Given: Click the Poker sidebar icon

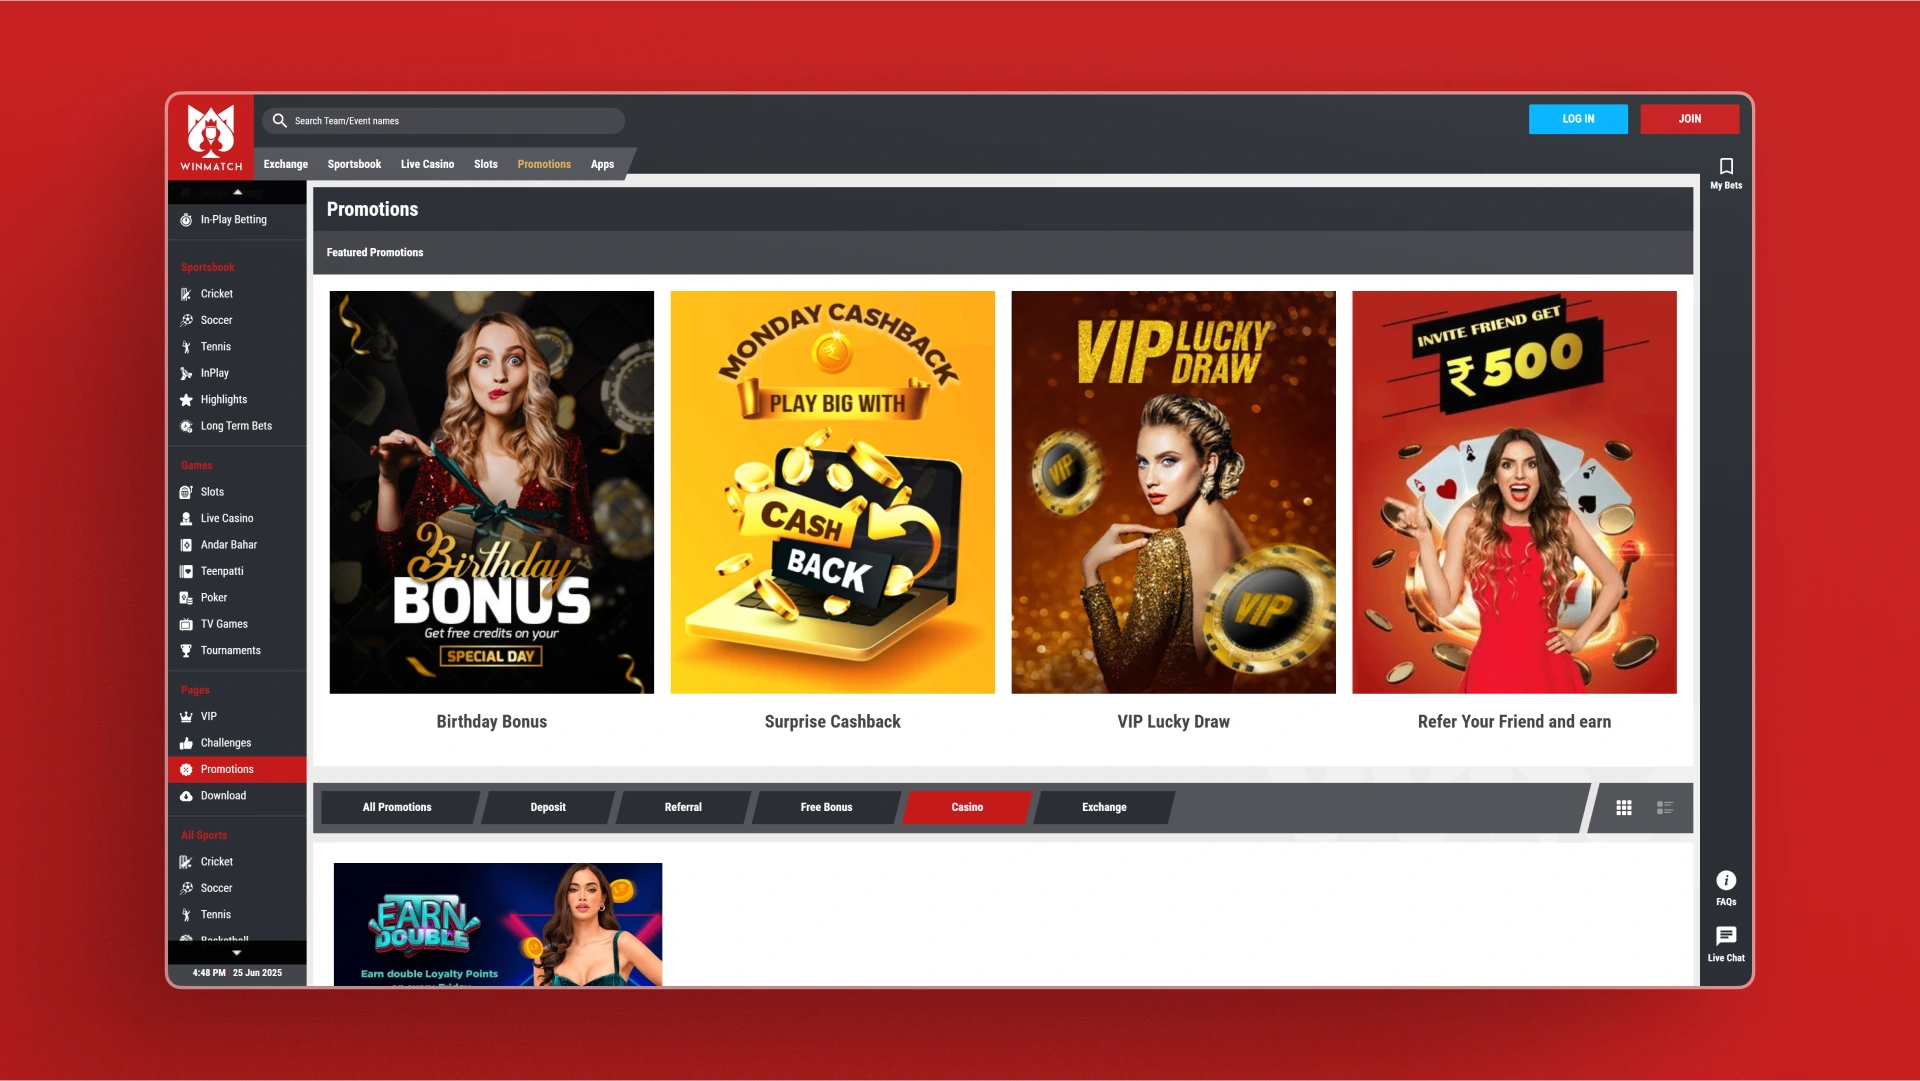Looking at the screenshot, I should coord(186,598).
